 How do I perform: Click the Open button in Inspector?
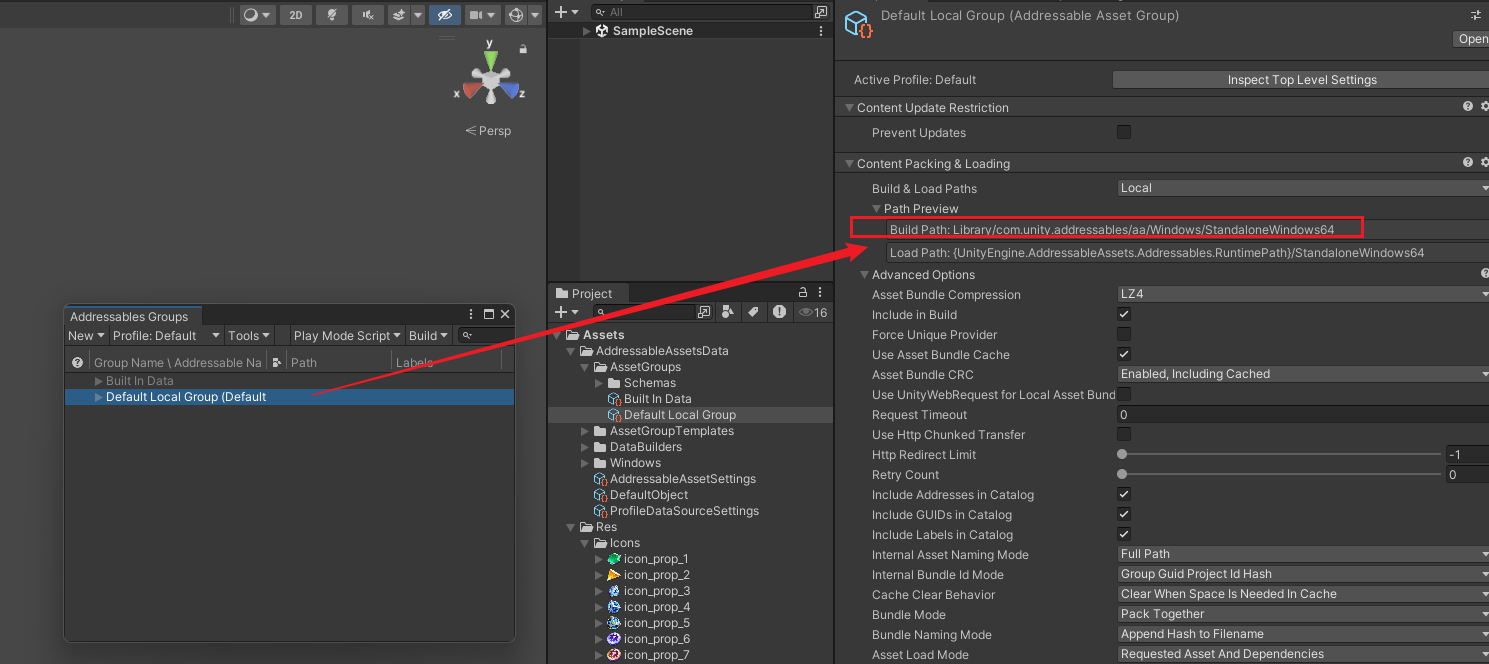[x=1471, y=39]
